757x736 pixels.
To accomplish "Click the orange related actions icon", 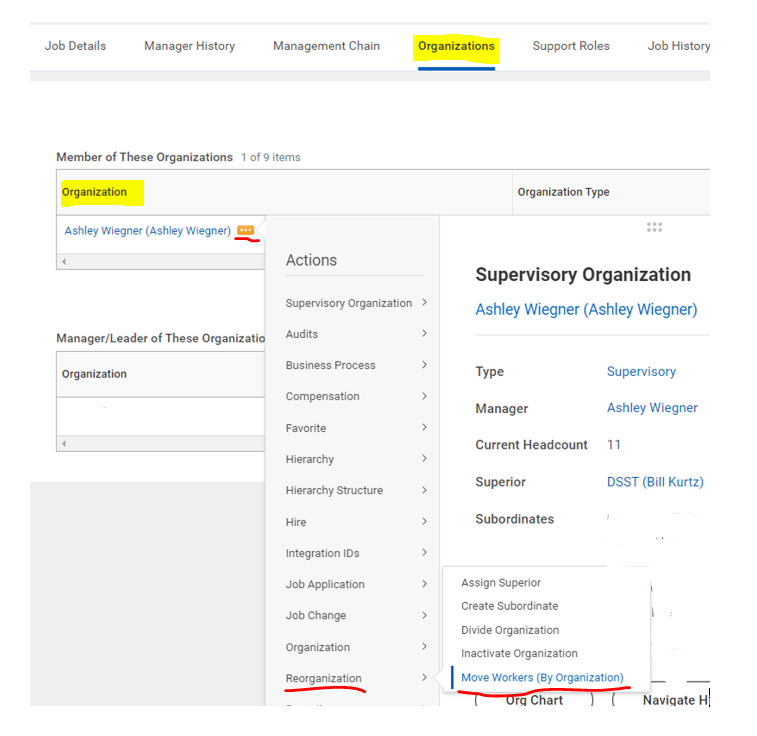I will point(245,230).
